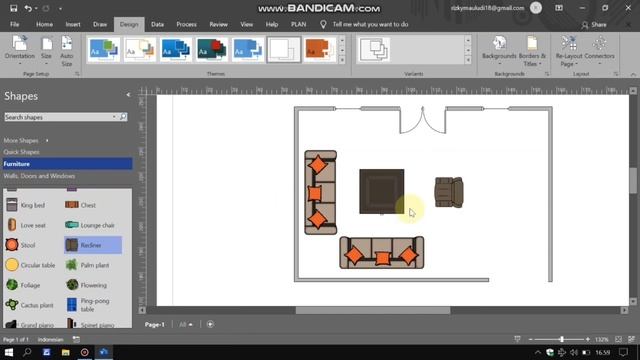Click the zoom slider handle

[x=562, y=339]
